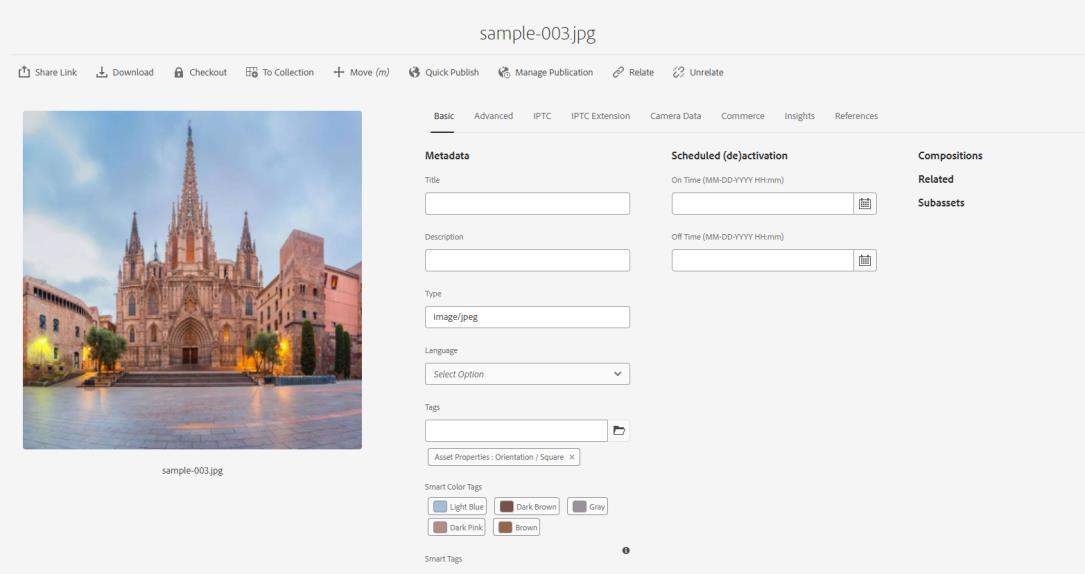Open the References tab
1085x574 pixels.
(856, 116)
